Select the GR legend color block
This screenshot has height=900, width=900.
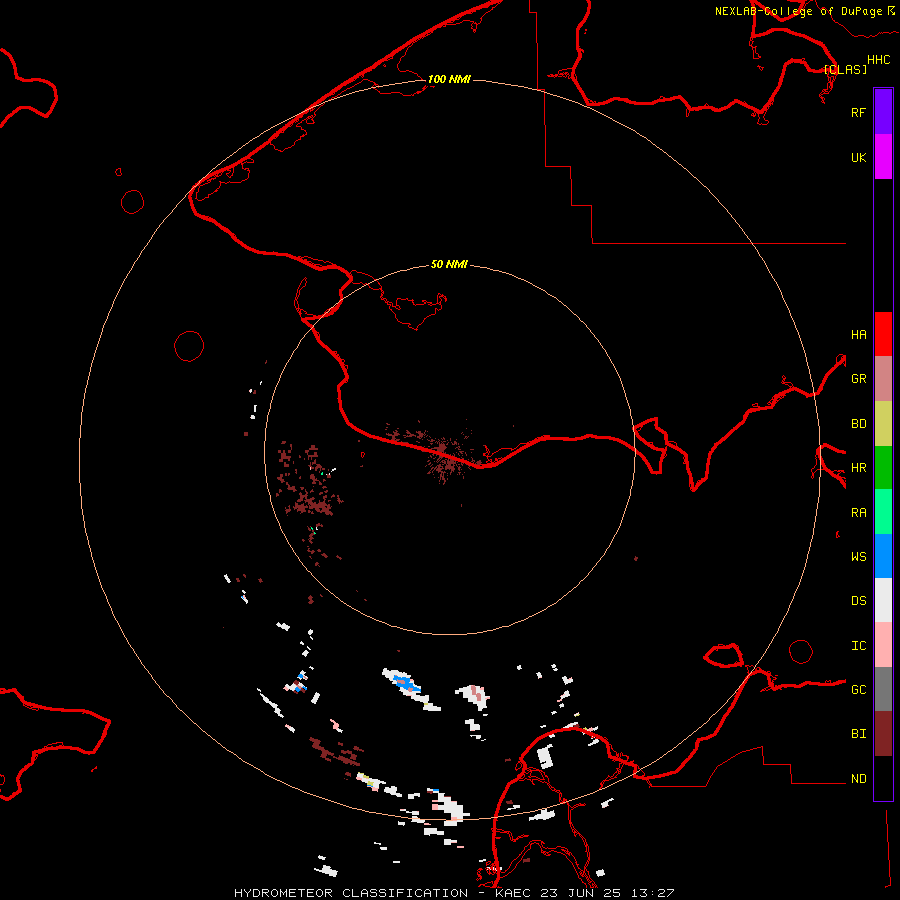883,378
